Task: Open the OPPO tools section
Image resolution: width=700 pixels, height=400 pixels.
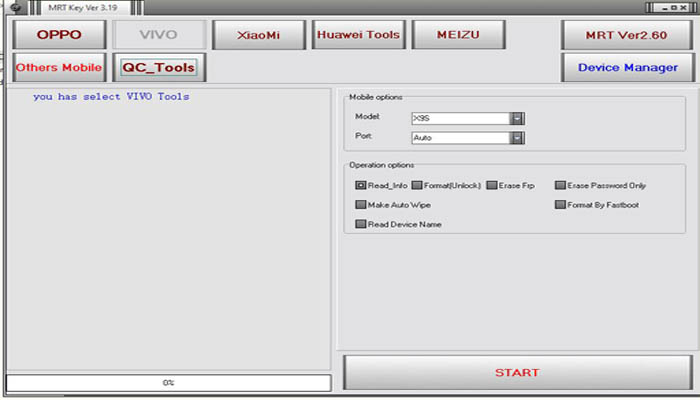Action: [59, 34]
